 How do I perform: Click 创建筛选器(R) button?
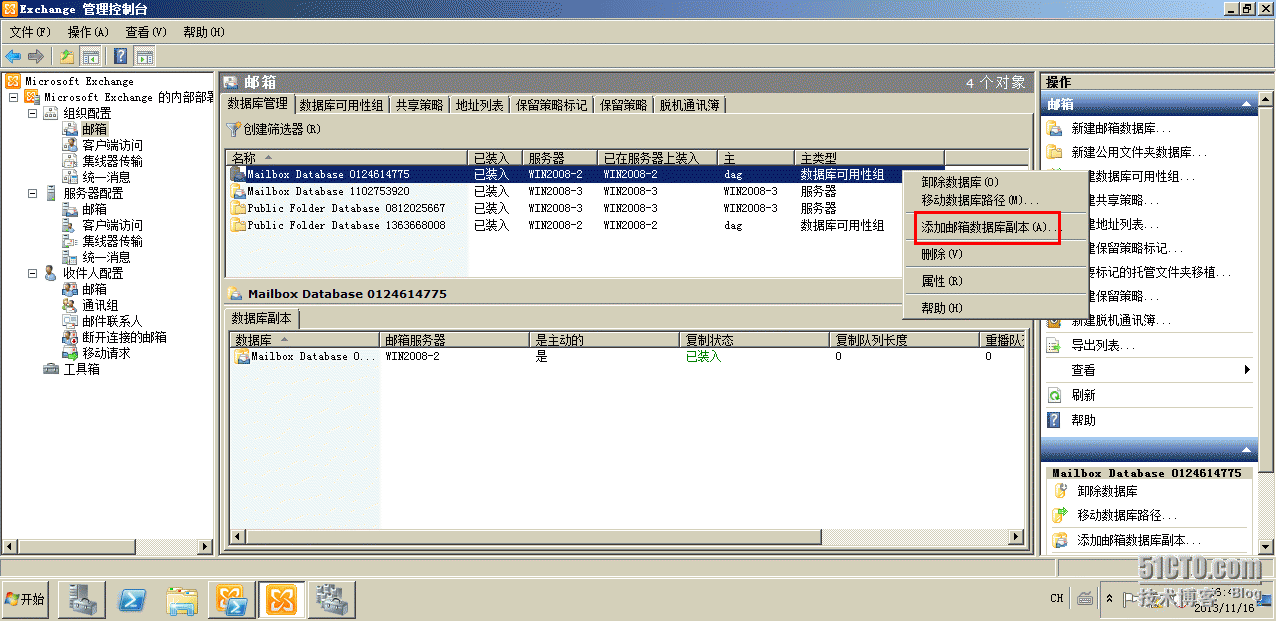coord(274,129)
